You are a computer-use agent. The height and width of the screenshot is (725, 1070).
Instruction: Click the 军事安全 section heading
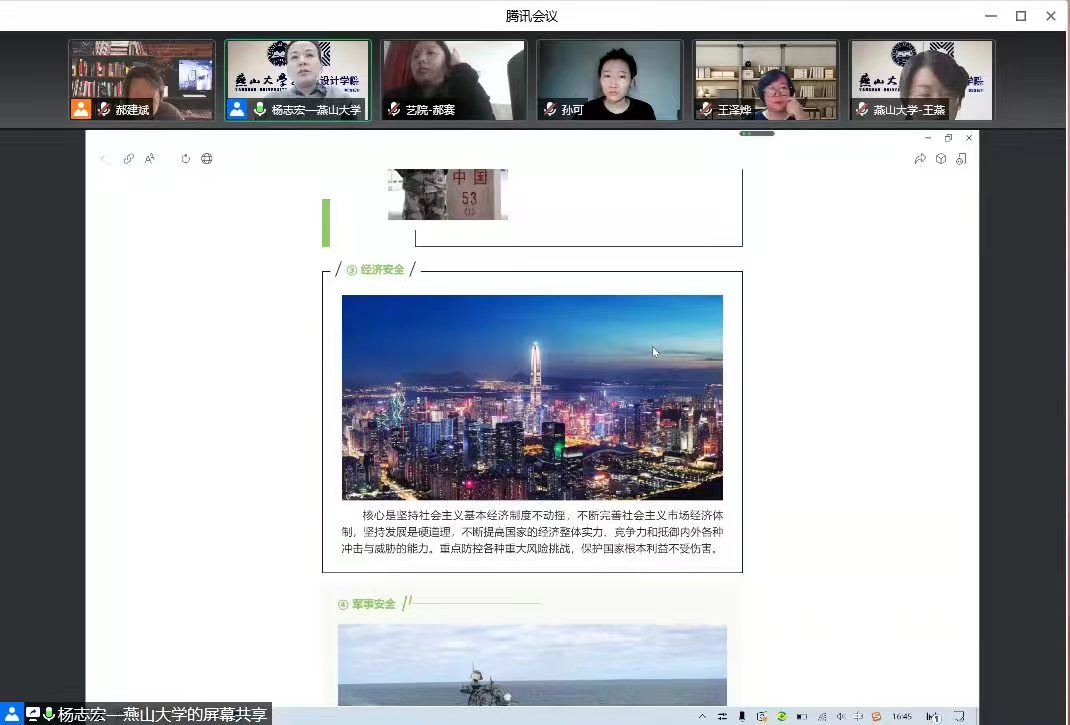(x=373, y=604)
